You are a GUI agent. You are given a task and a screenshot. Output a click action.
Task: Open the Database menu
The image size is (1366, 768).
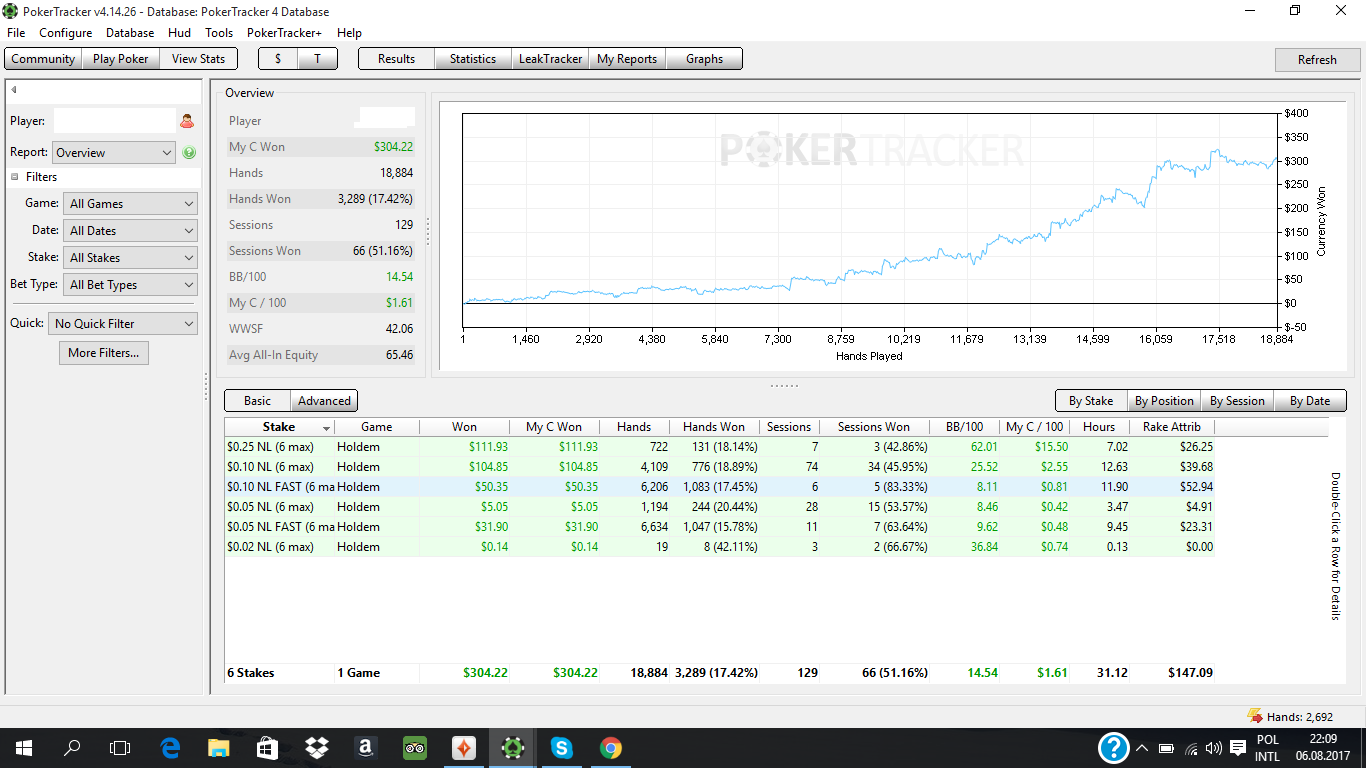coord(130,33)
